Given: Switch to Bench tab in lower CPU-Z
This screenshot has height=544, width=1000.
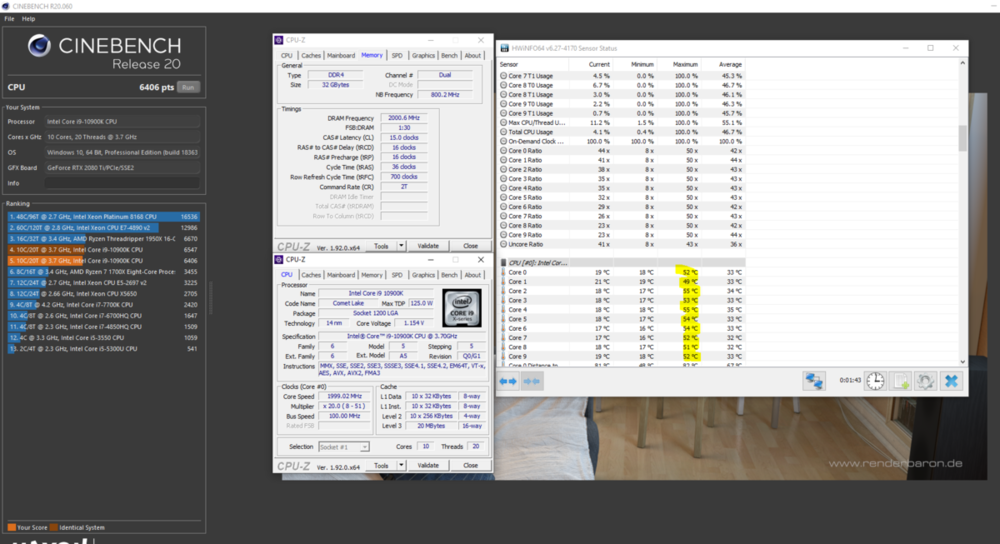Looking at the screenshot, I should pyautogui.click(x=449, y=275).
